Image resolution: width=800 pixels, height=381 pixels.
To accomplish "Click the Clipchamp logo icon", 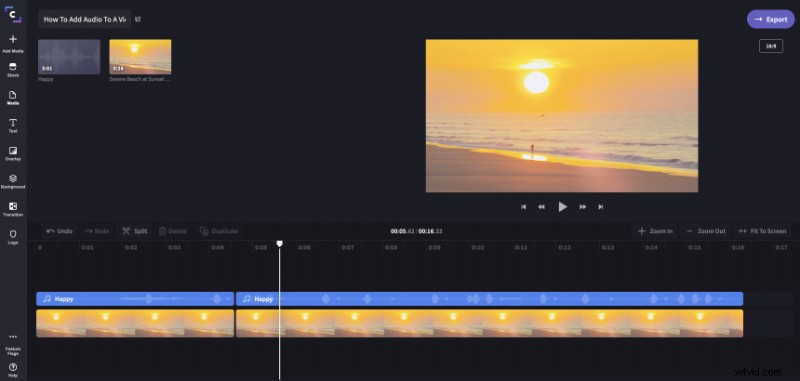I will pos(13,15).
